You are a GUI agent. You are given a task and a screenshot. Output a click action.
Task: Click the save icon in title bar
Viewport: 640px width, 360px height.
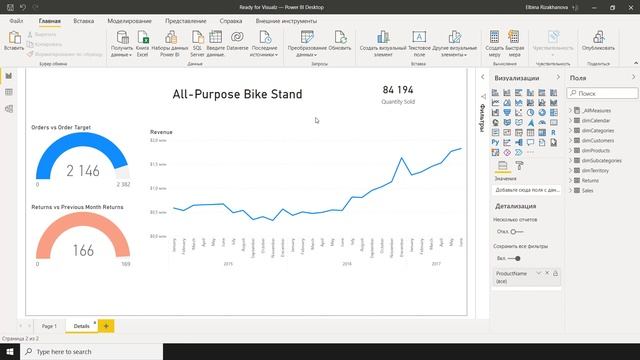(x=11, y=7)
